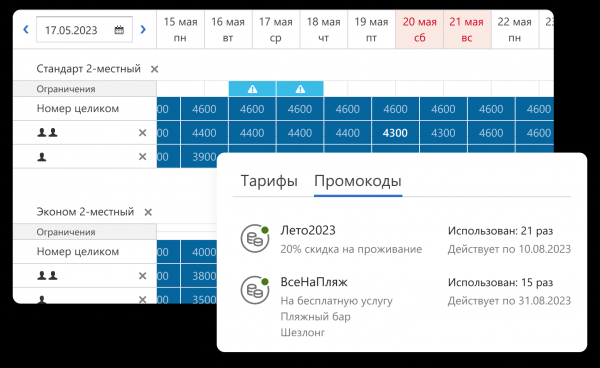600x368 pixels.
Task: Switch to the Тарифы tab
Action: point(269,181)
